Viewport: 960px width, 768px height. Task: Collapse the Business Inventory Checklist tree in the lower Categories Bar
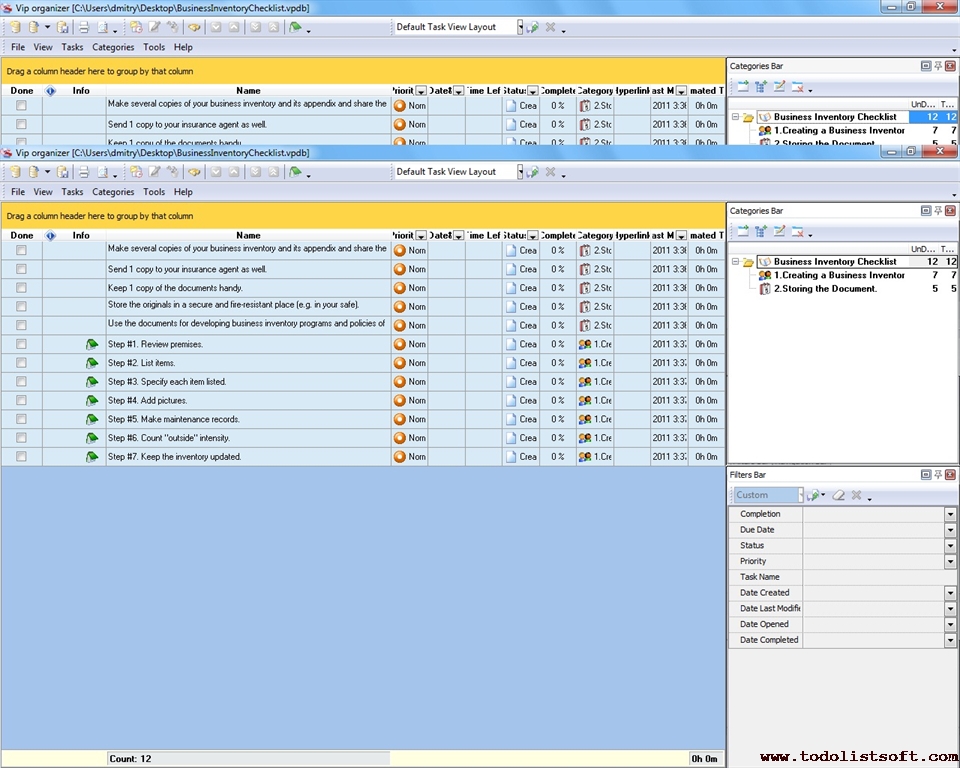click(736, 262)
